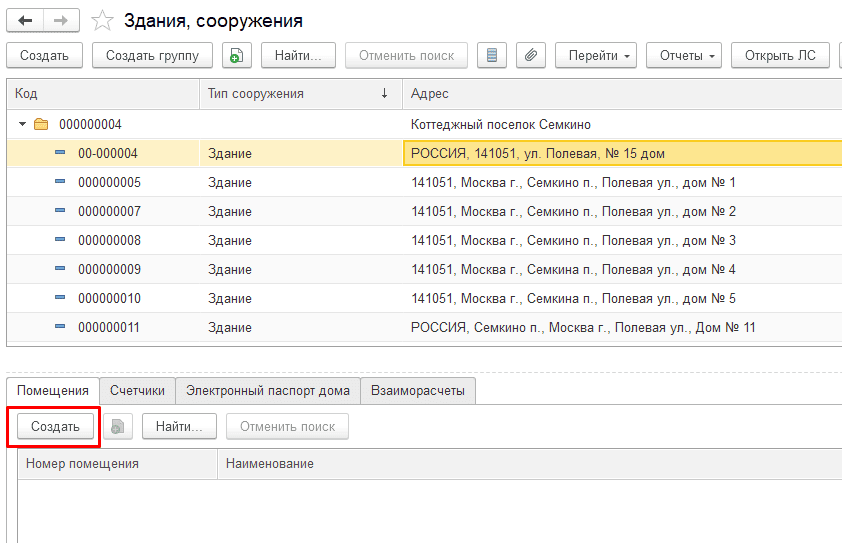This screenshot has width=842, height=543.
Task: Click the copy-item icon in top toolbar
Action: click(x=236, y=56)
